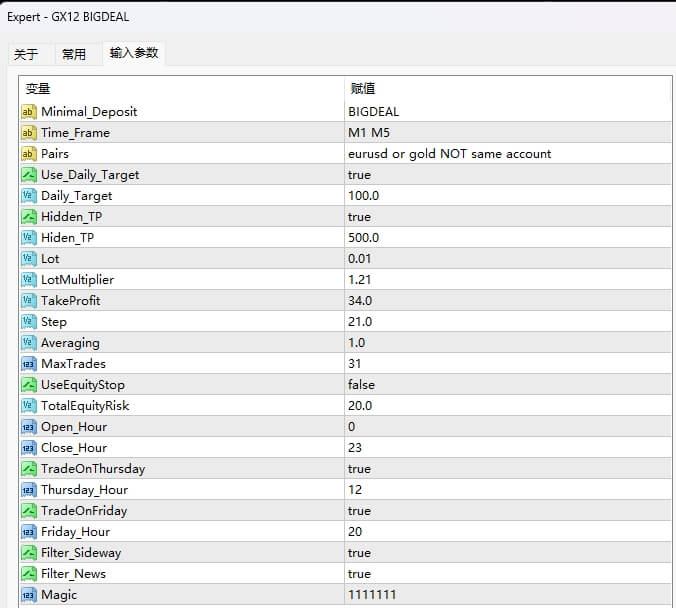Viewport: 676px width, 608px height.
Task: Click the Averaging value 1.0
Action: [357, 343]
